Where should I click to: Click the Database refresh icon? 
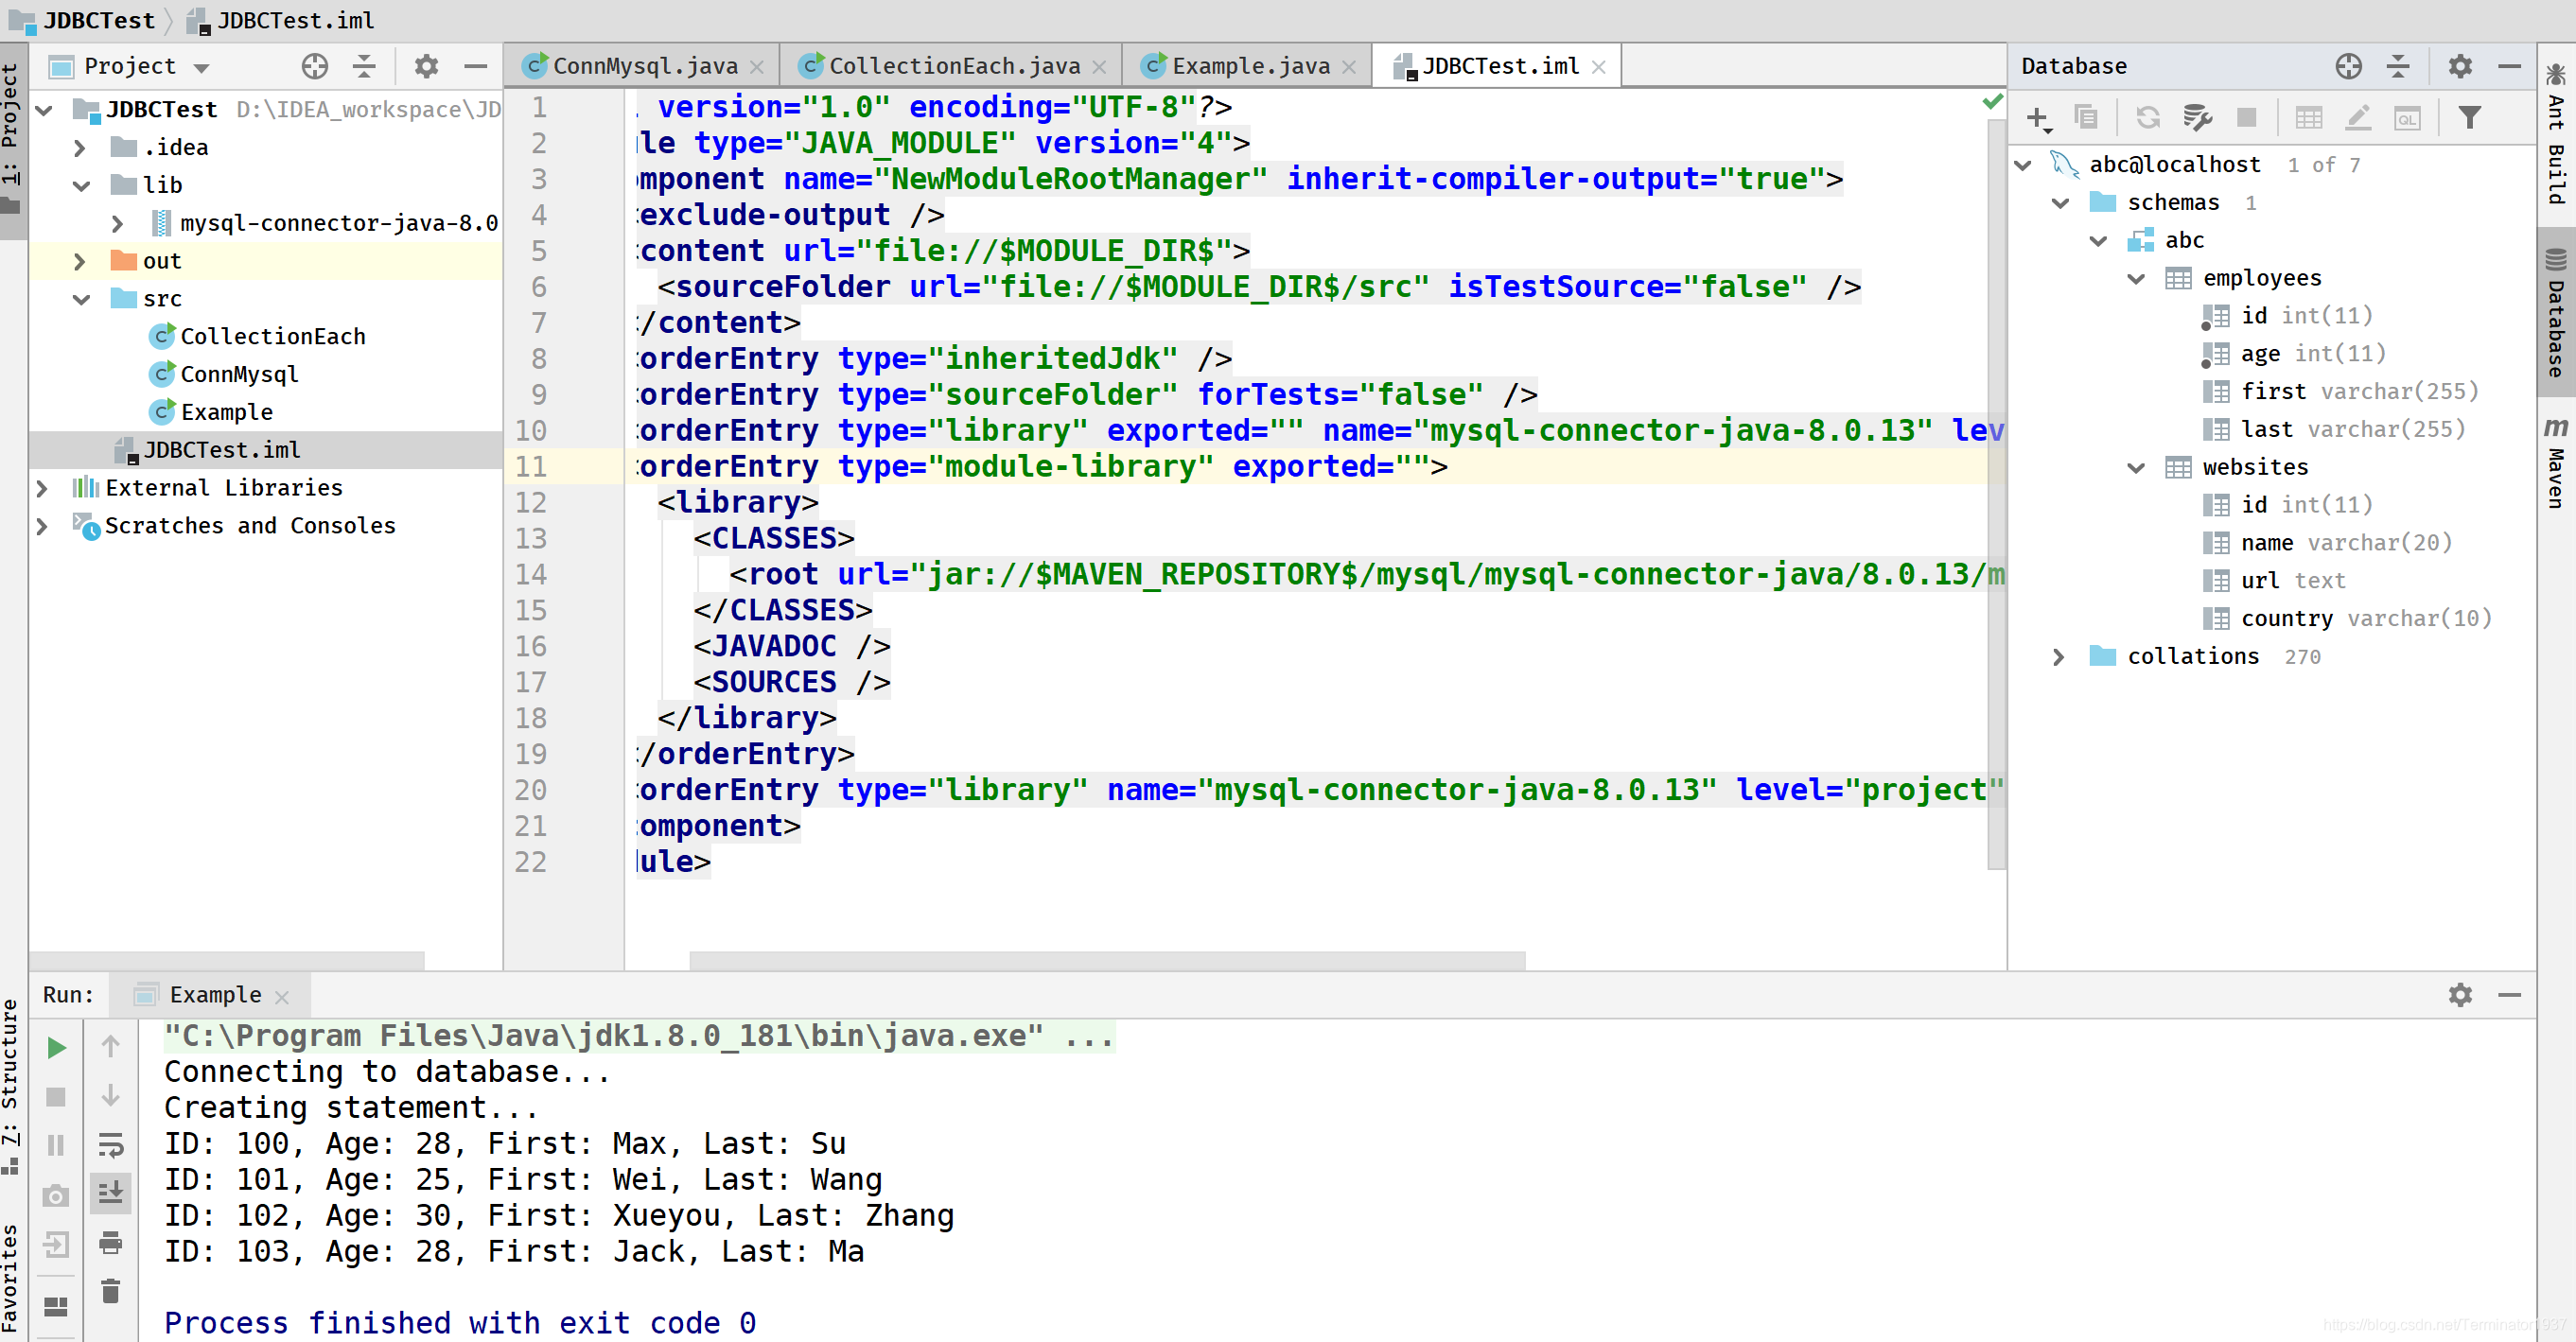[2147, 118]
